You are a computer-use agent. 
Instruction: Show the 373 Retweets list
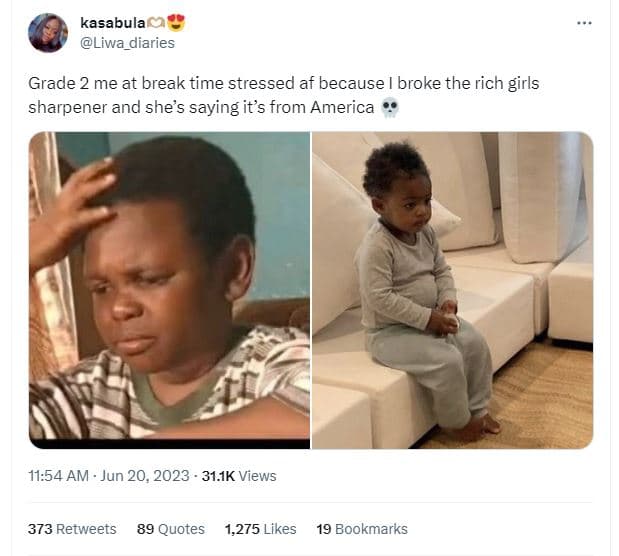point(72,529)
